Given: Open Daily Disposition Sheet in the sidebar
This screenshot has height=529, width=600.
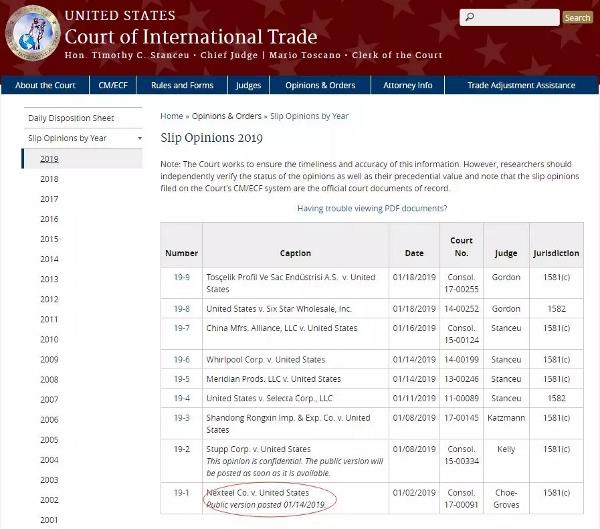Looking at the screenshot, I should [71, 118].
